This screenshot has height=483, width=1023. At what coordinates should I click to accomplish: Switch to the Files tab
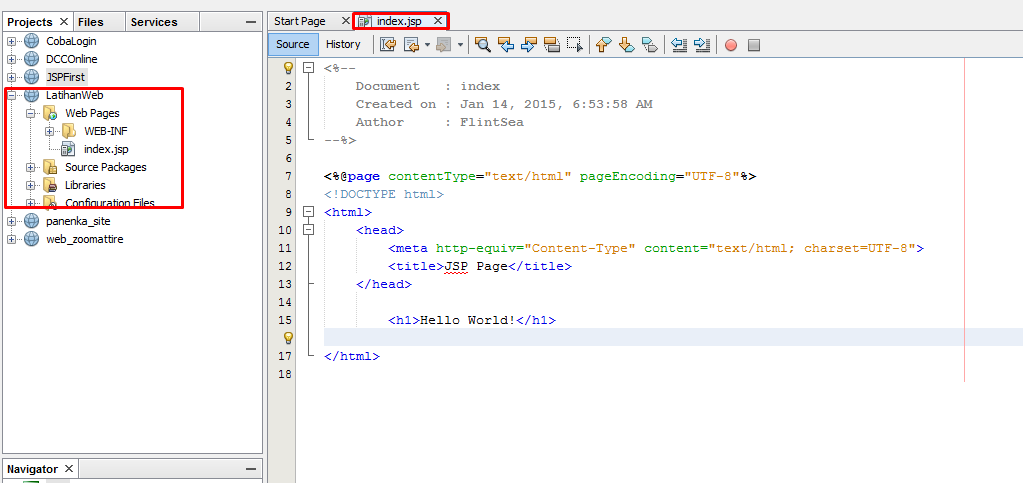(91, 22)
